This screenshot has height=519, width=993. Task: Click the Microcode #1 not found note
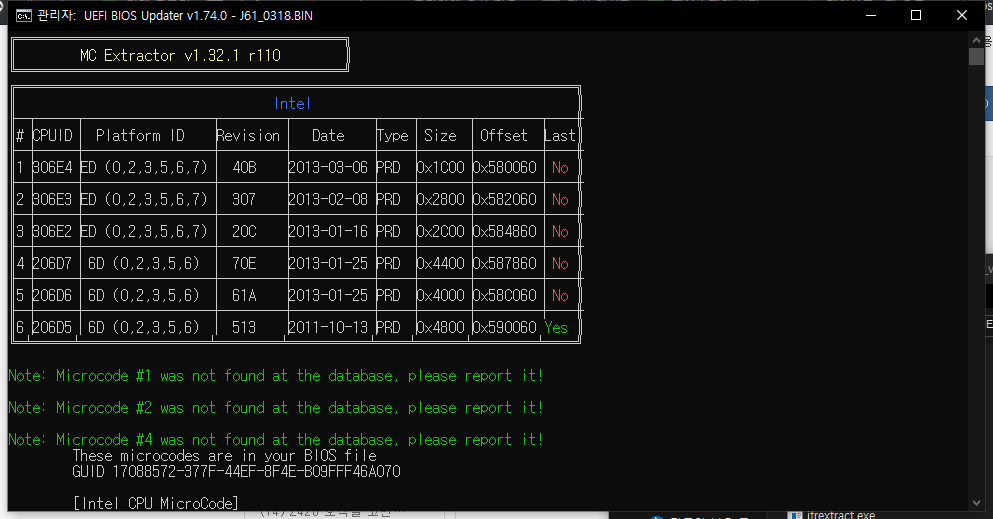[x=276, y=375]
